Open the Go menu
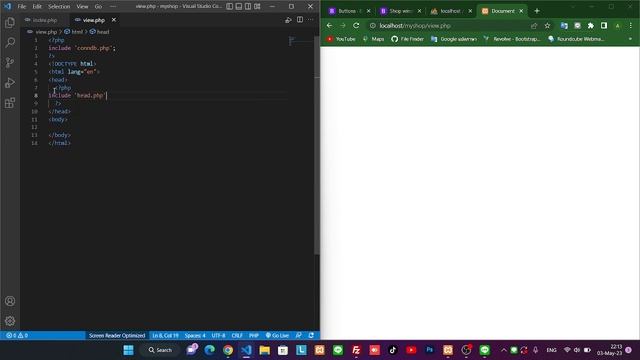 98,7
